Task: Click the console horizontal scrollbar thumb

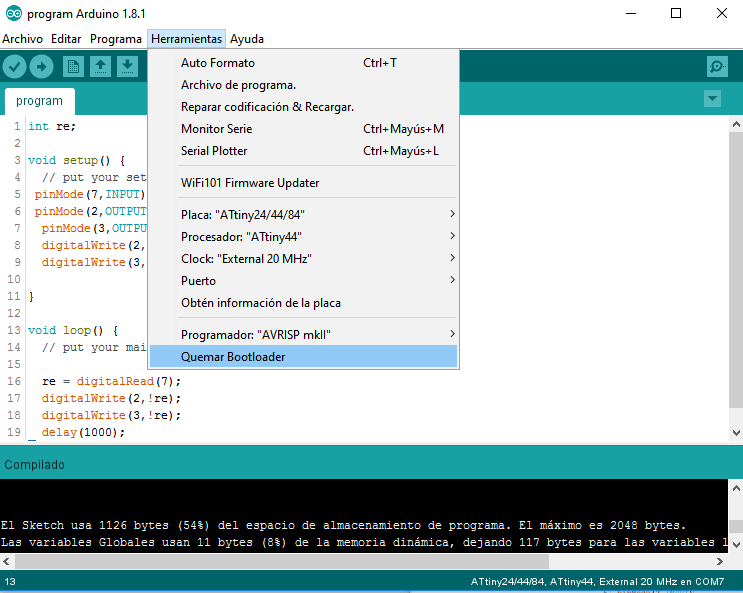Action: pos(282,561)
